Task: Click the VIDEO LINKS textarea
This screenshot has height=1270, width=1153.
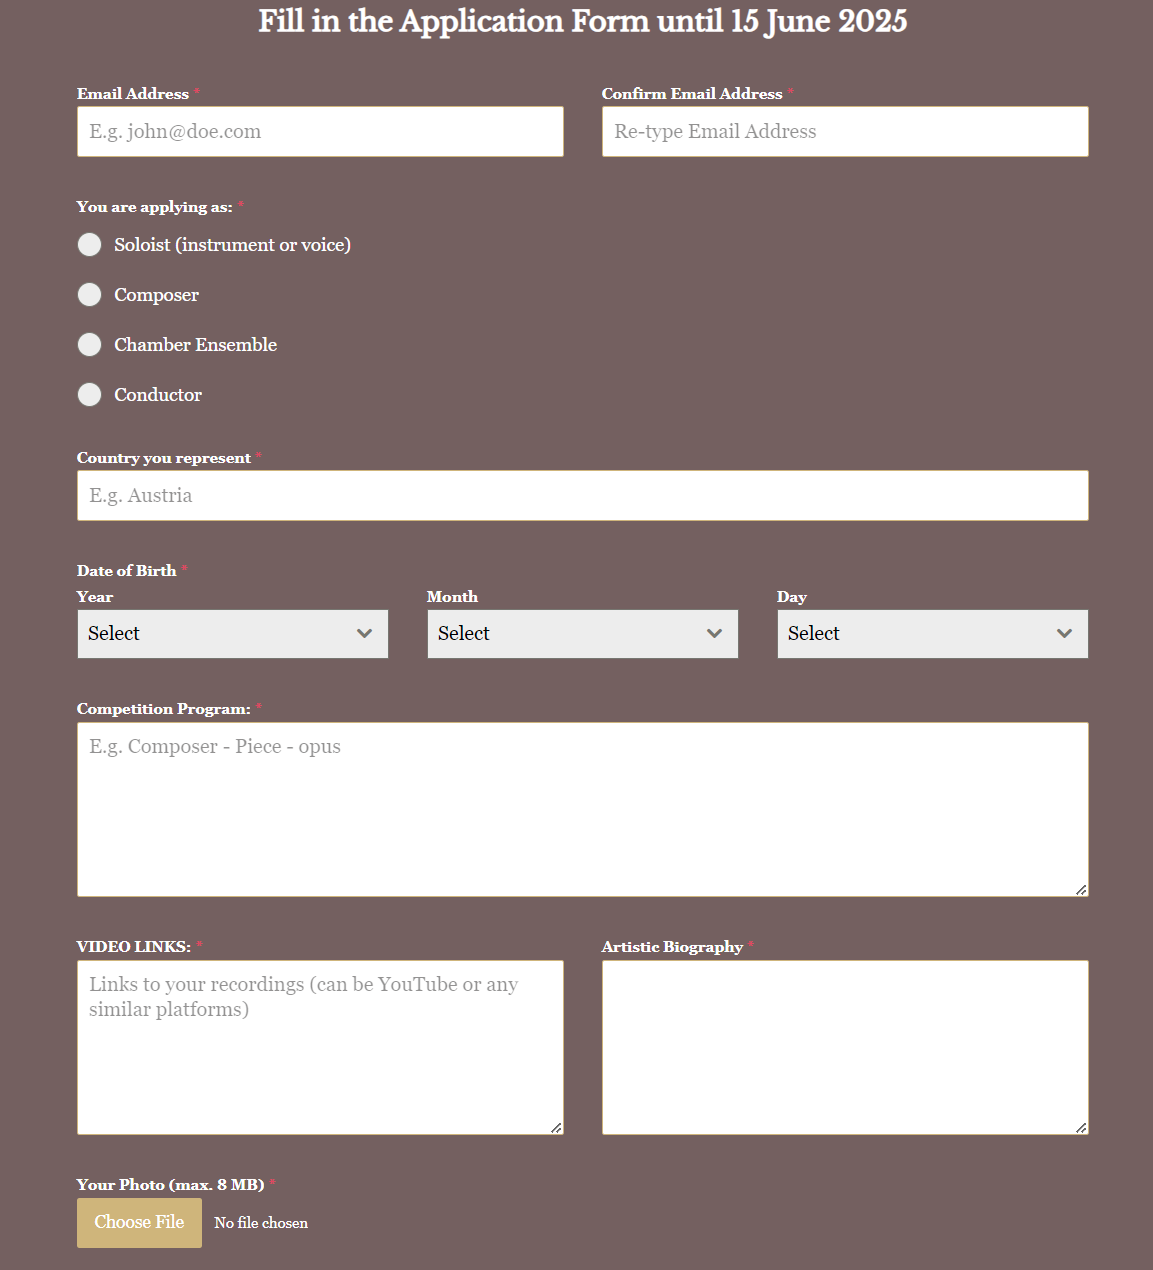Action: click(320, 1048)
